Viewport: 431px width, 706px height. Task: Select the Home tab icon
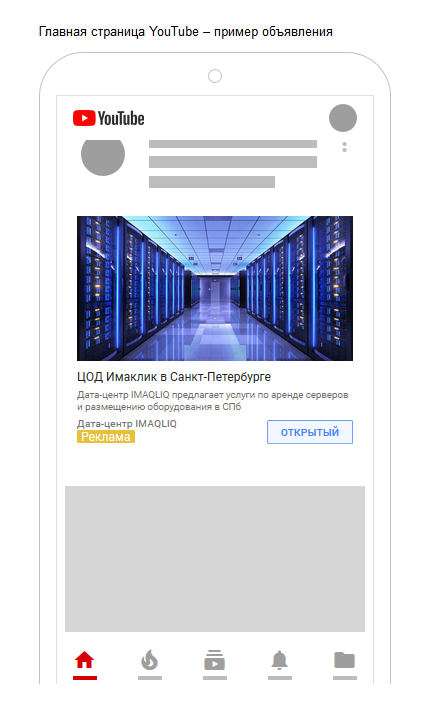point(85,661)
